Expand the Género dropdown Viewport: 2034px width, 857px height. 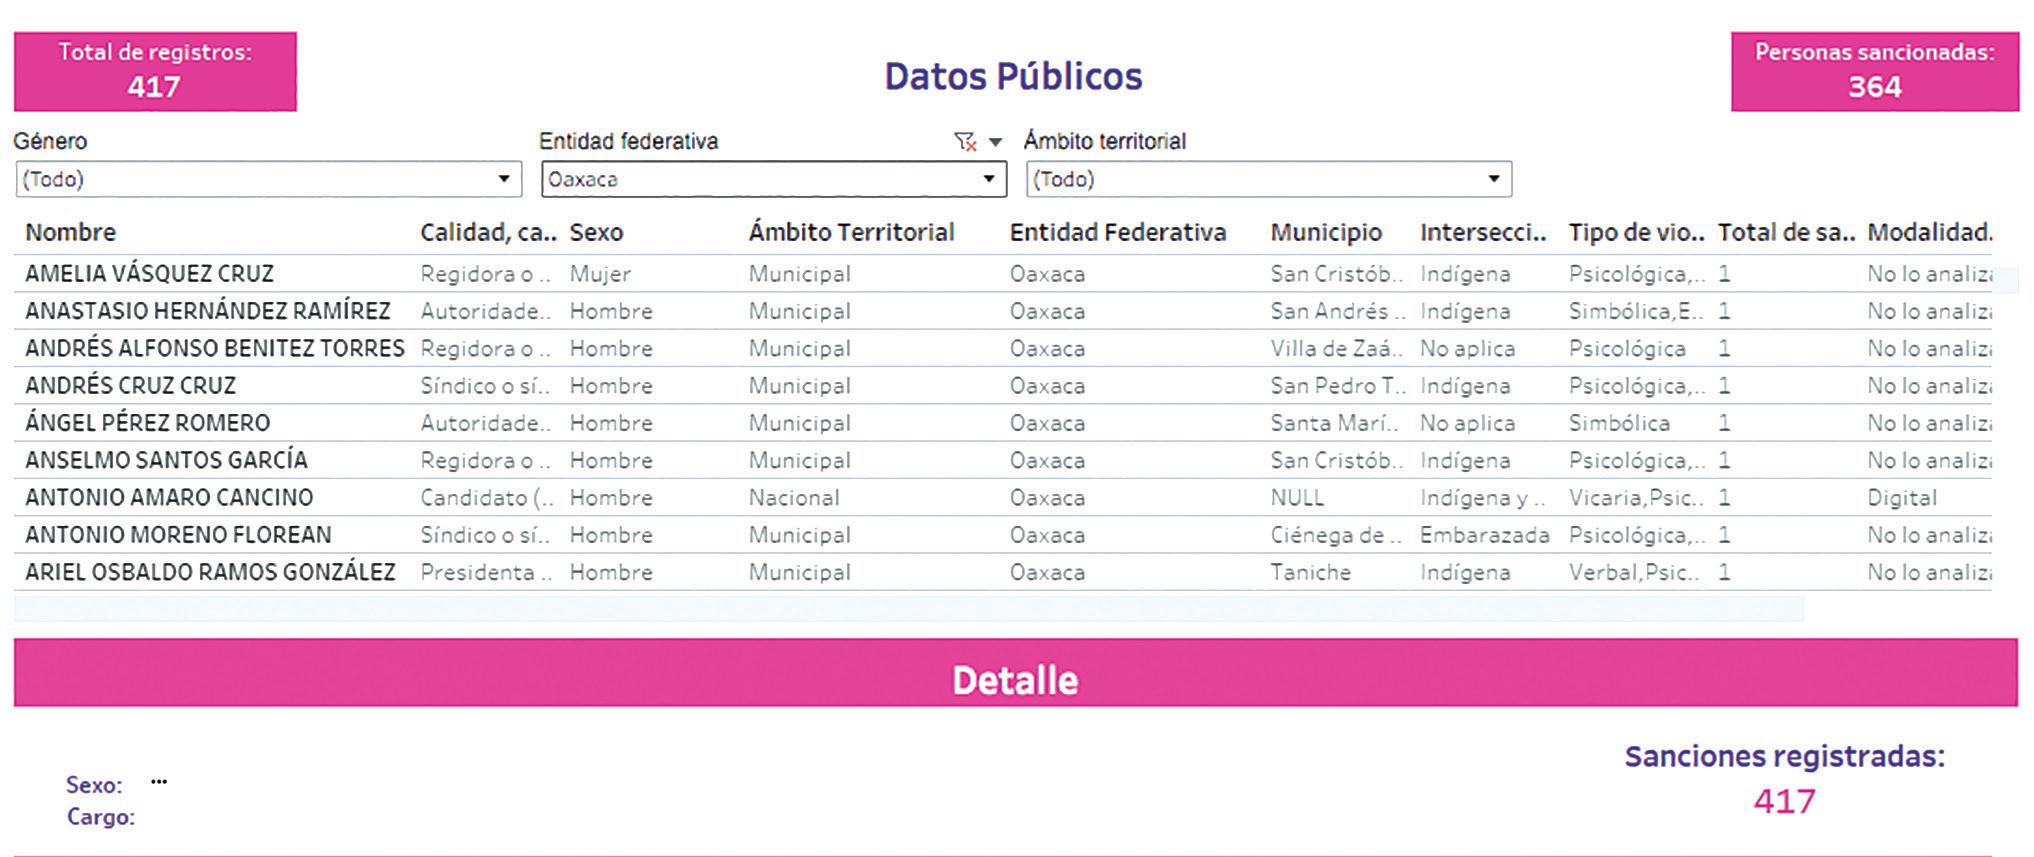point(268,179)
